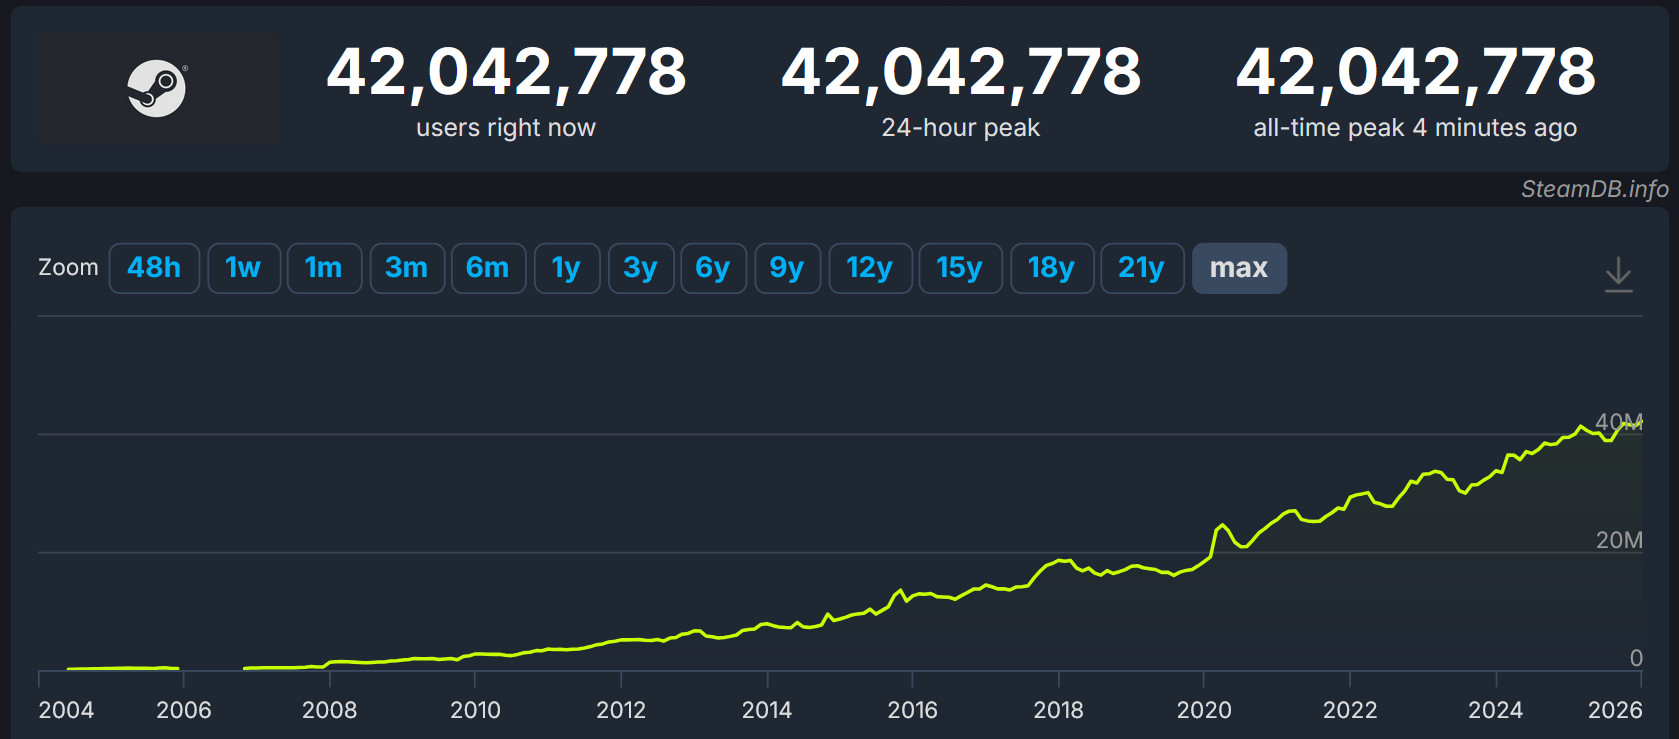This screenshot has width=1679, height=739.
Task: Click the 2010 x-axis label
Action: tap(475, 710)
